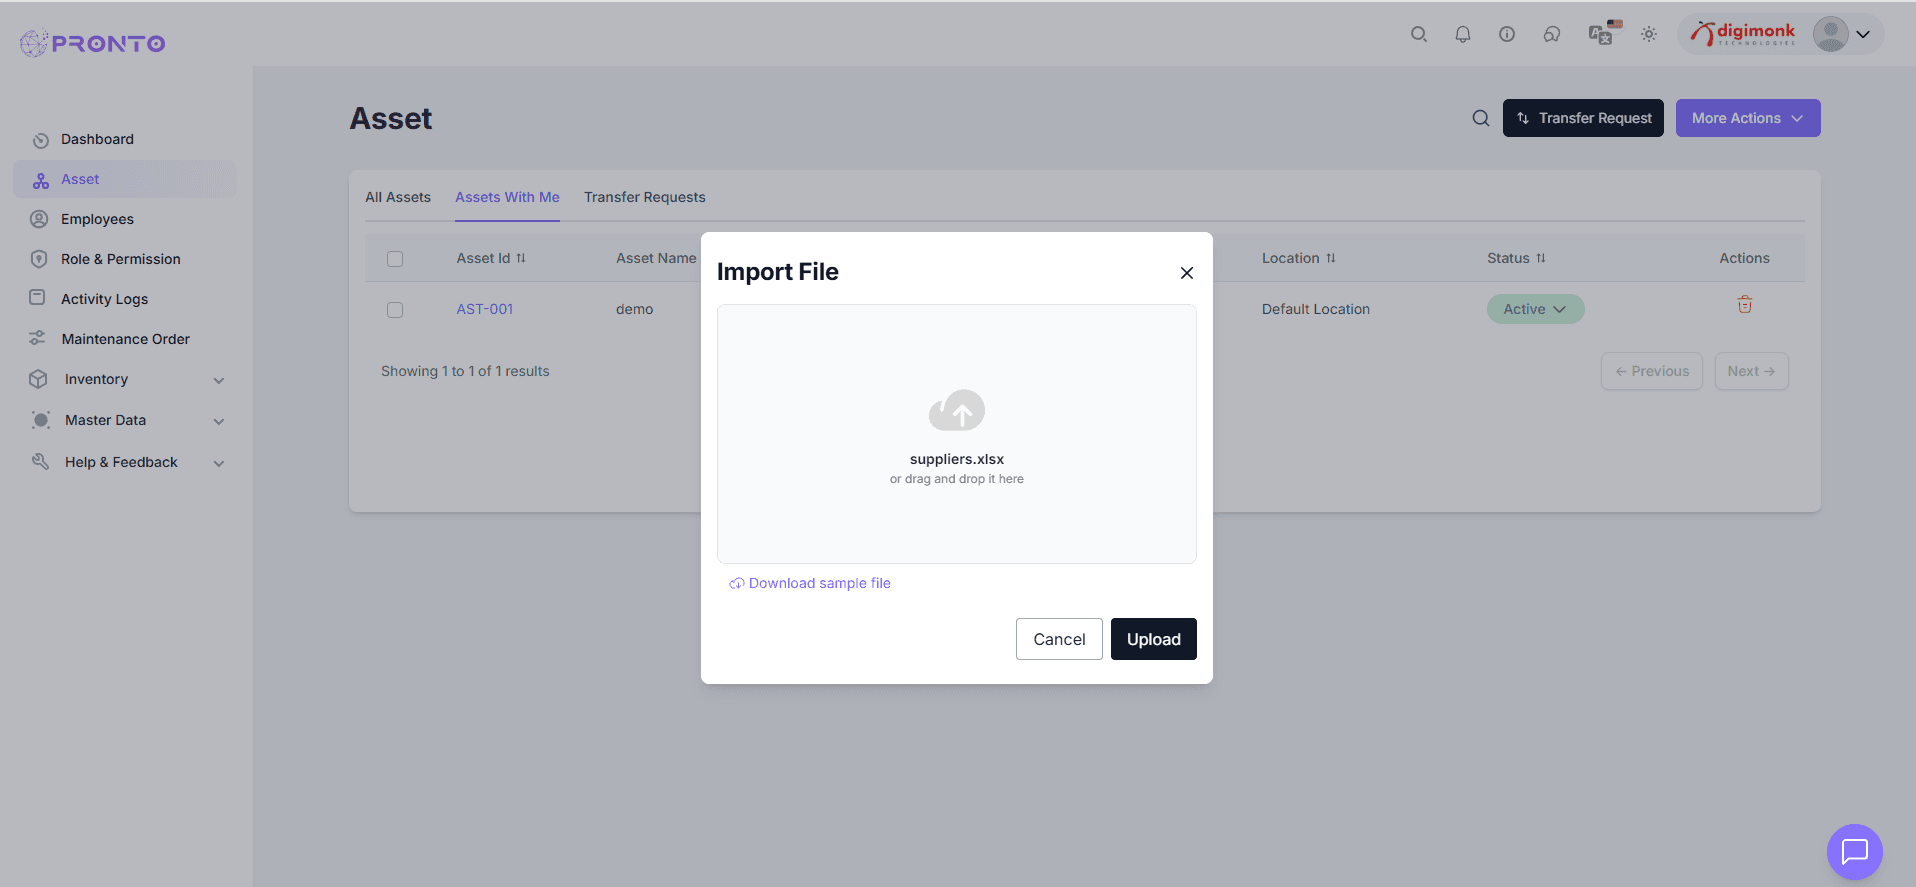
Task: Open Asset in the sidebar menu
Action: click(125, 179)
